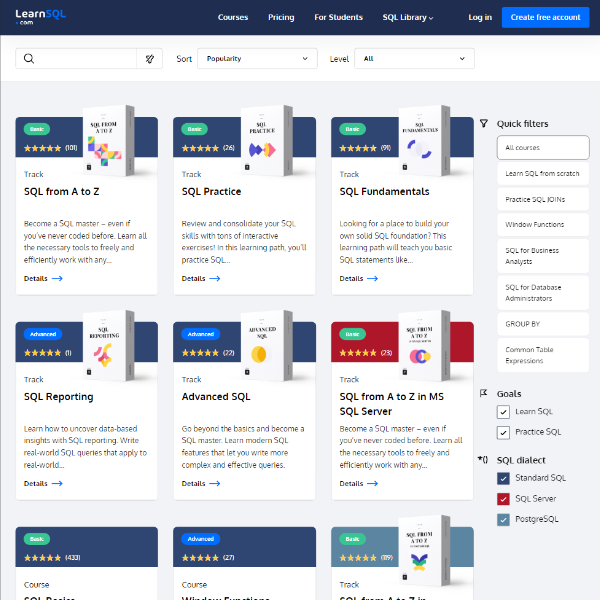Viewport: 600px width, 600px height.
Task: Uncheck the SQL Server dialect checkbox
Action: [x=503, y=499]
